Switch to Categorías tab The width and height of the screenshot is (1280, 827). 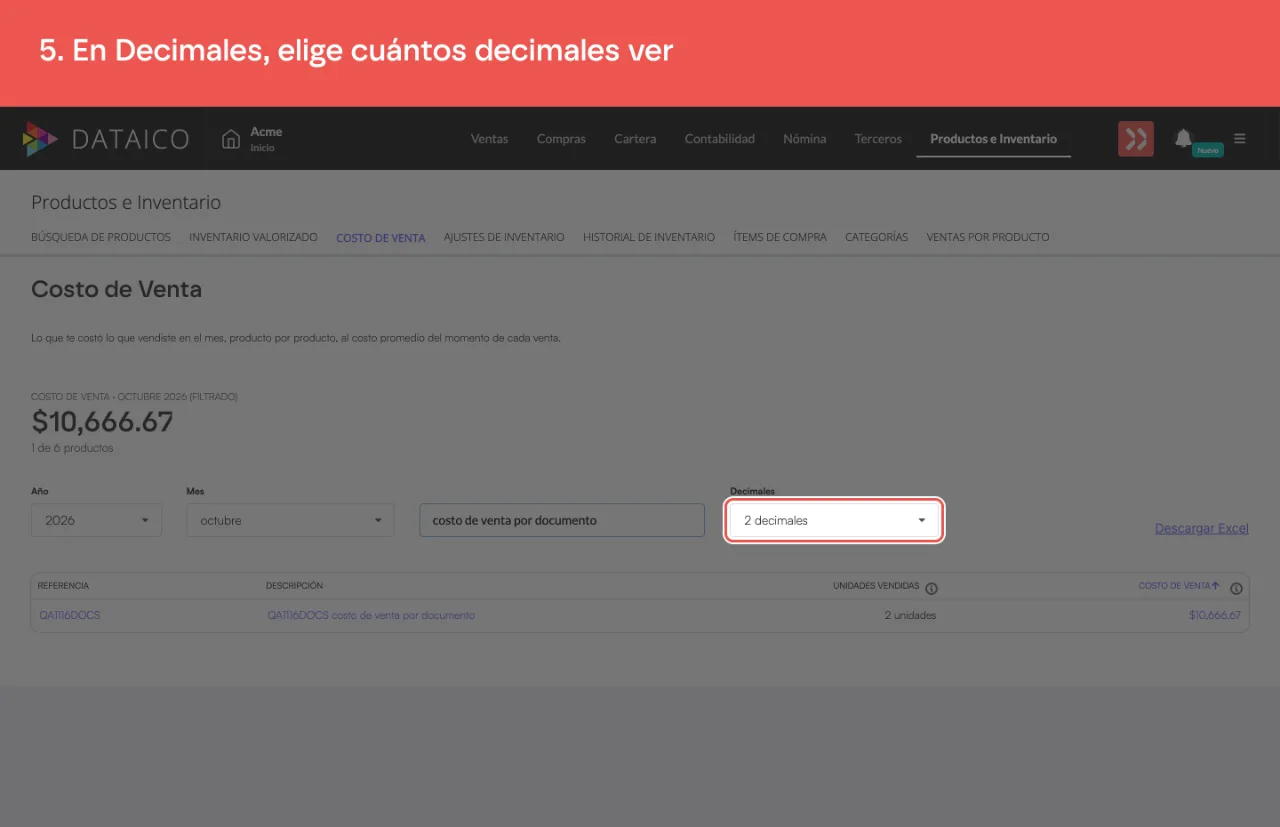[876, 237]
